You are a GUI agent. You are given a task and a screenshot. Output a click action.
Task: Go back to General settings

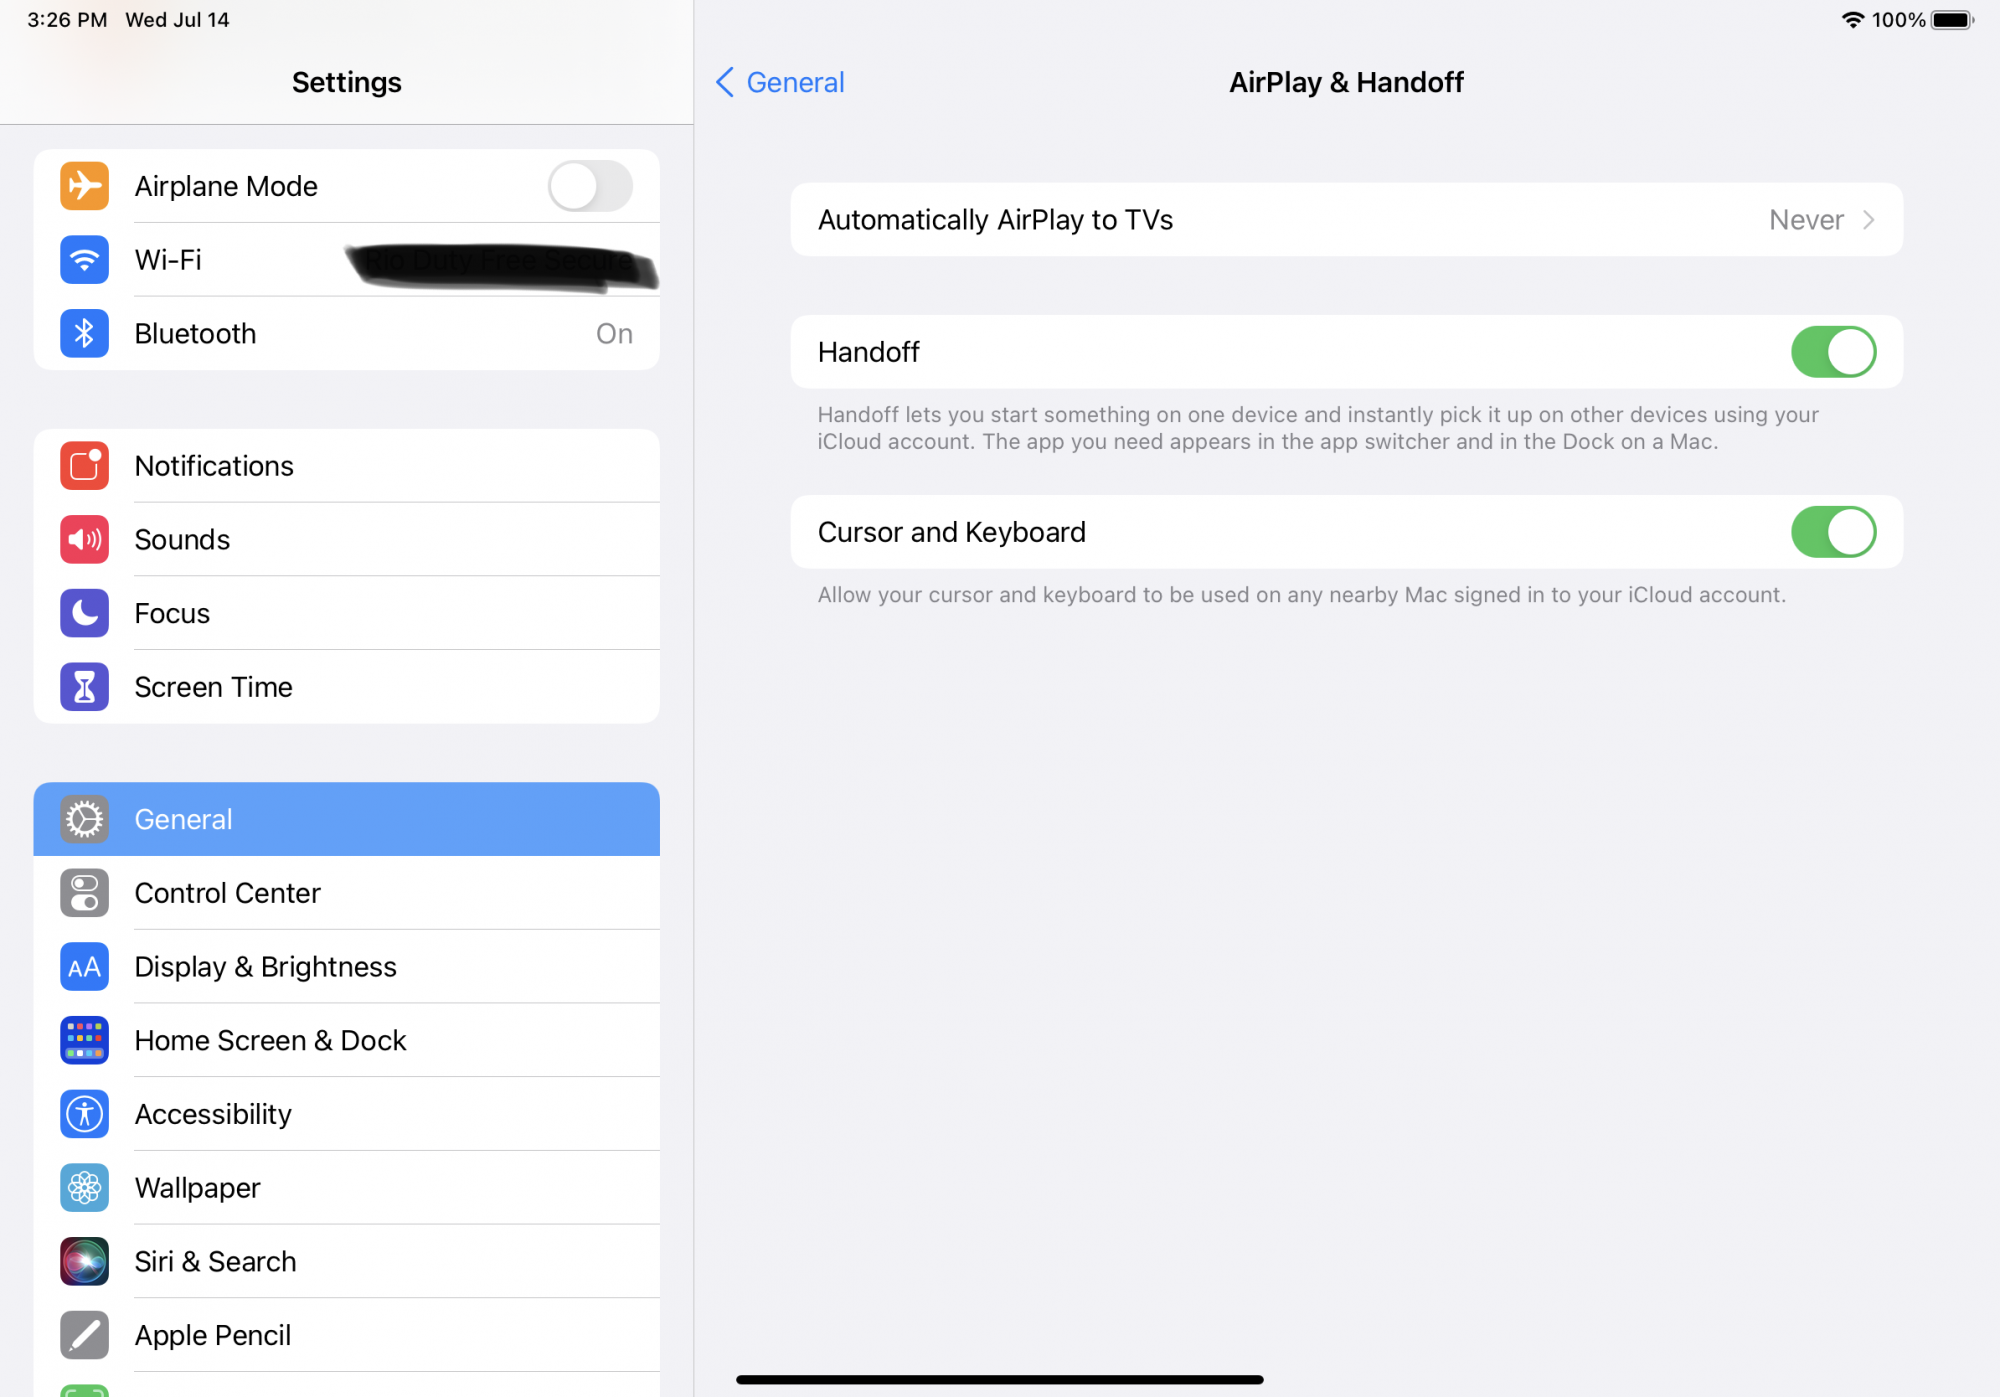click(795, 82)
